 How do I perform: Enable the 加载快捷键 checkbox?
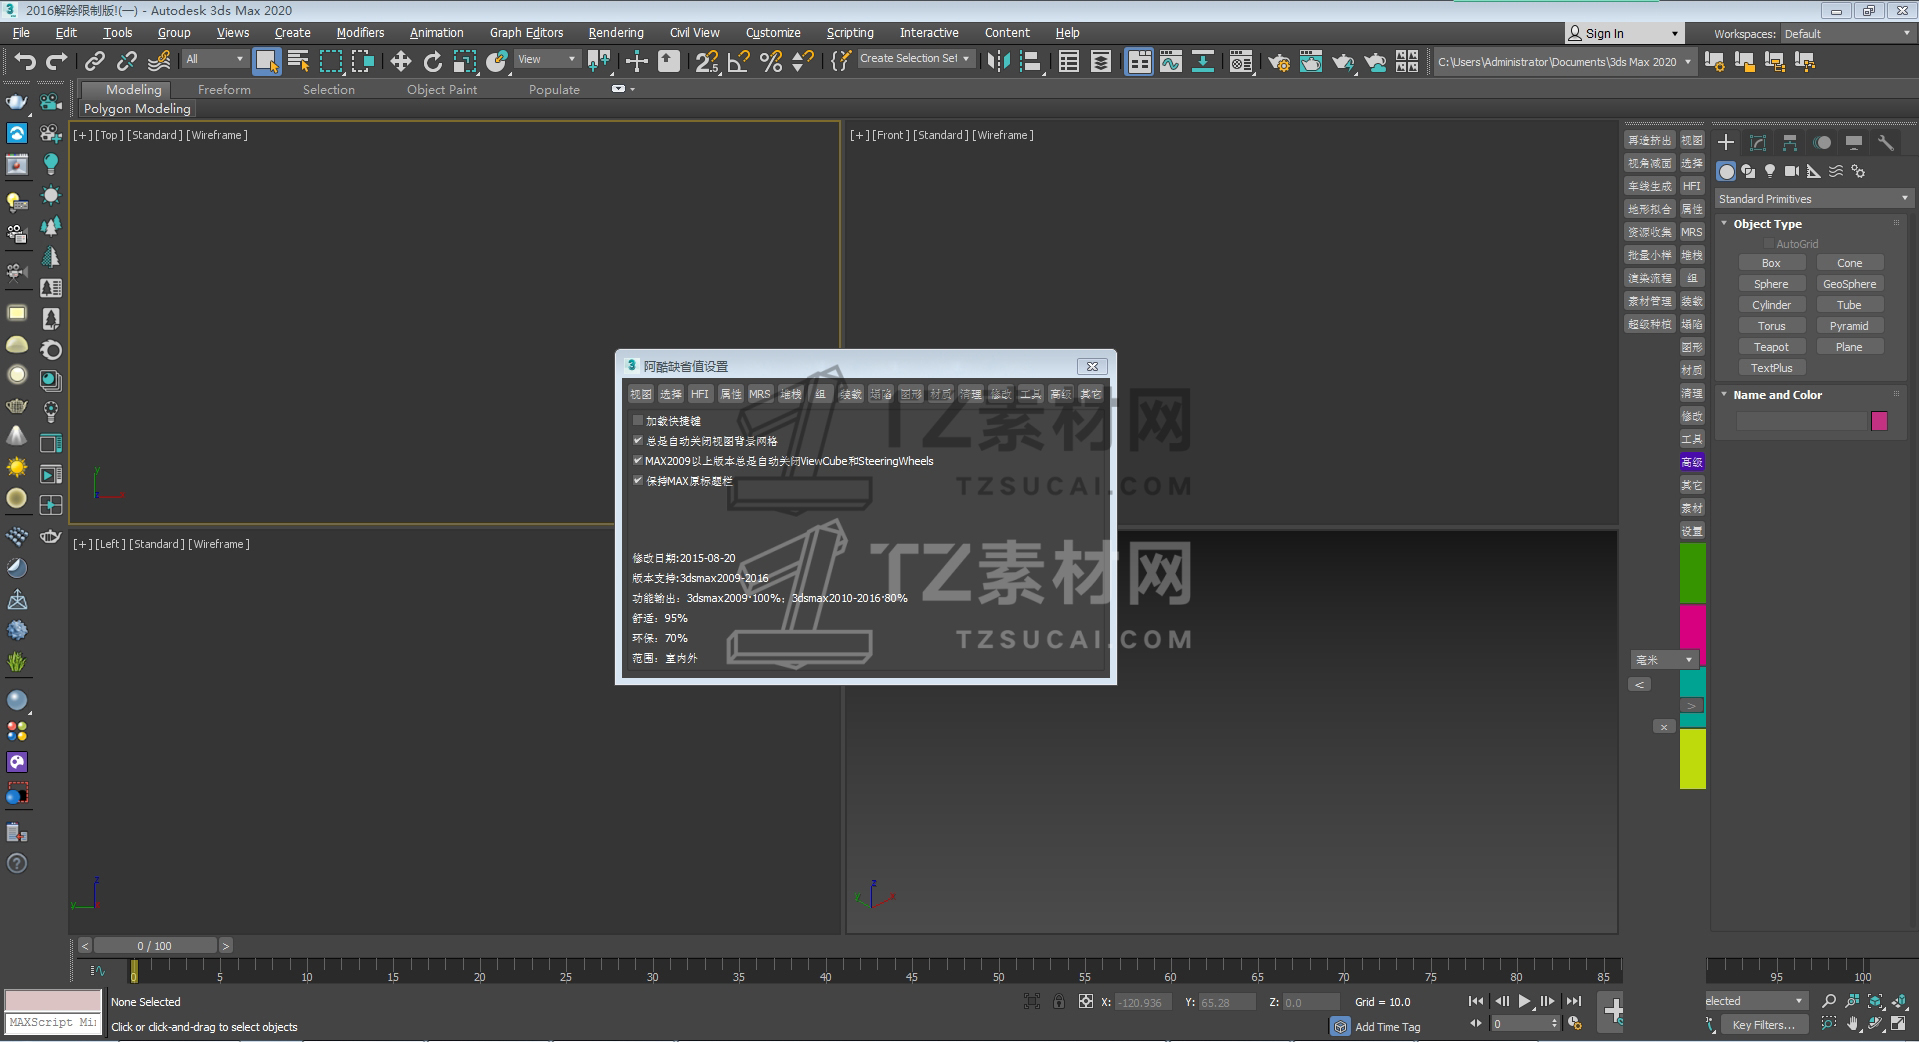(x=638, y=421)
